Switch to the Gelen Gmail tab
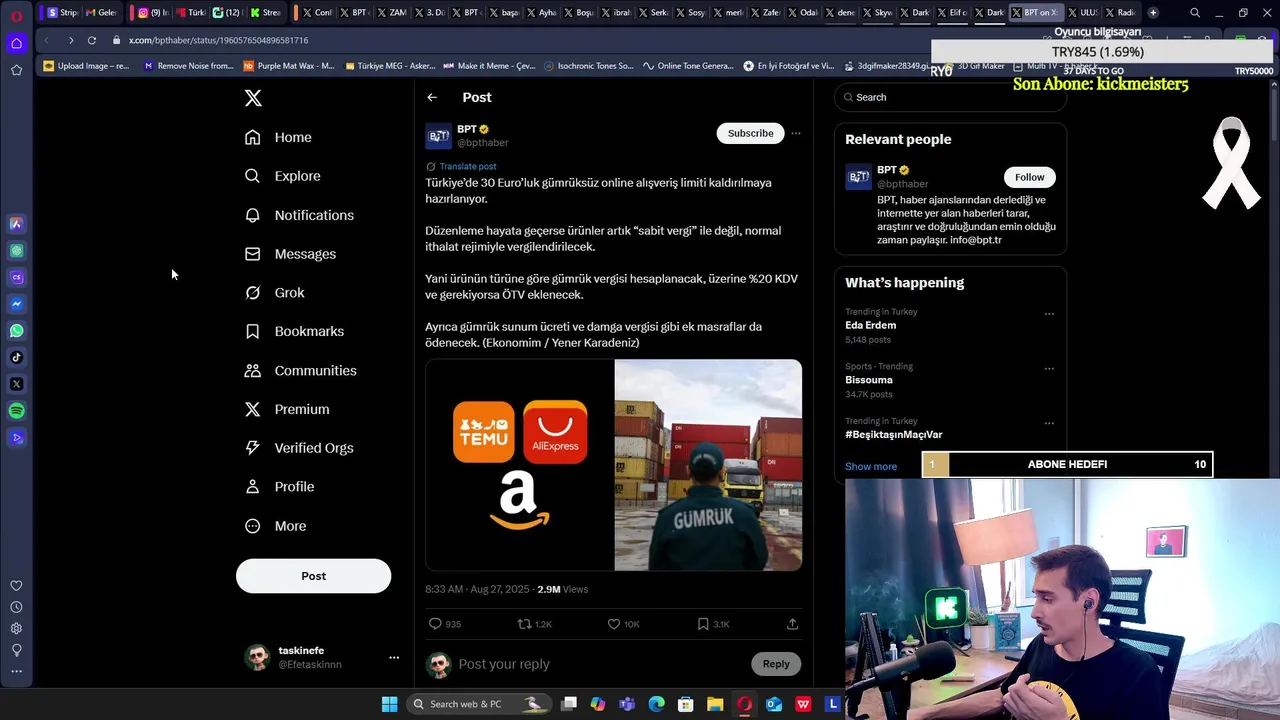This screenshot has height=720, width=1280. (x=101, y=12)
